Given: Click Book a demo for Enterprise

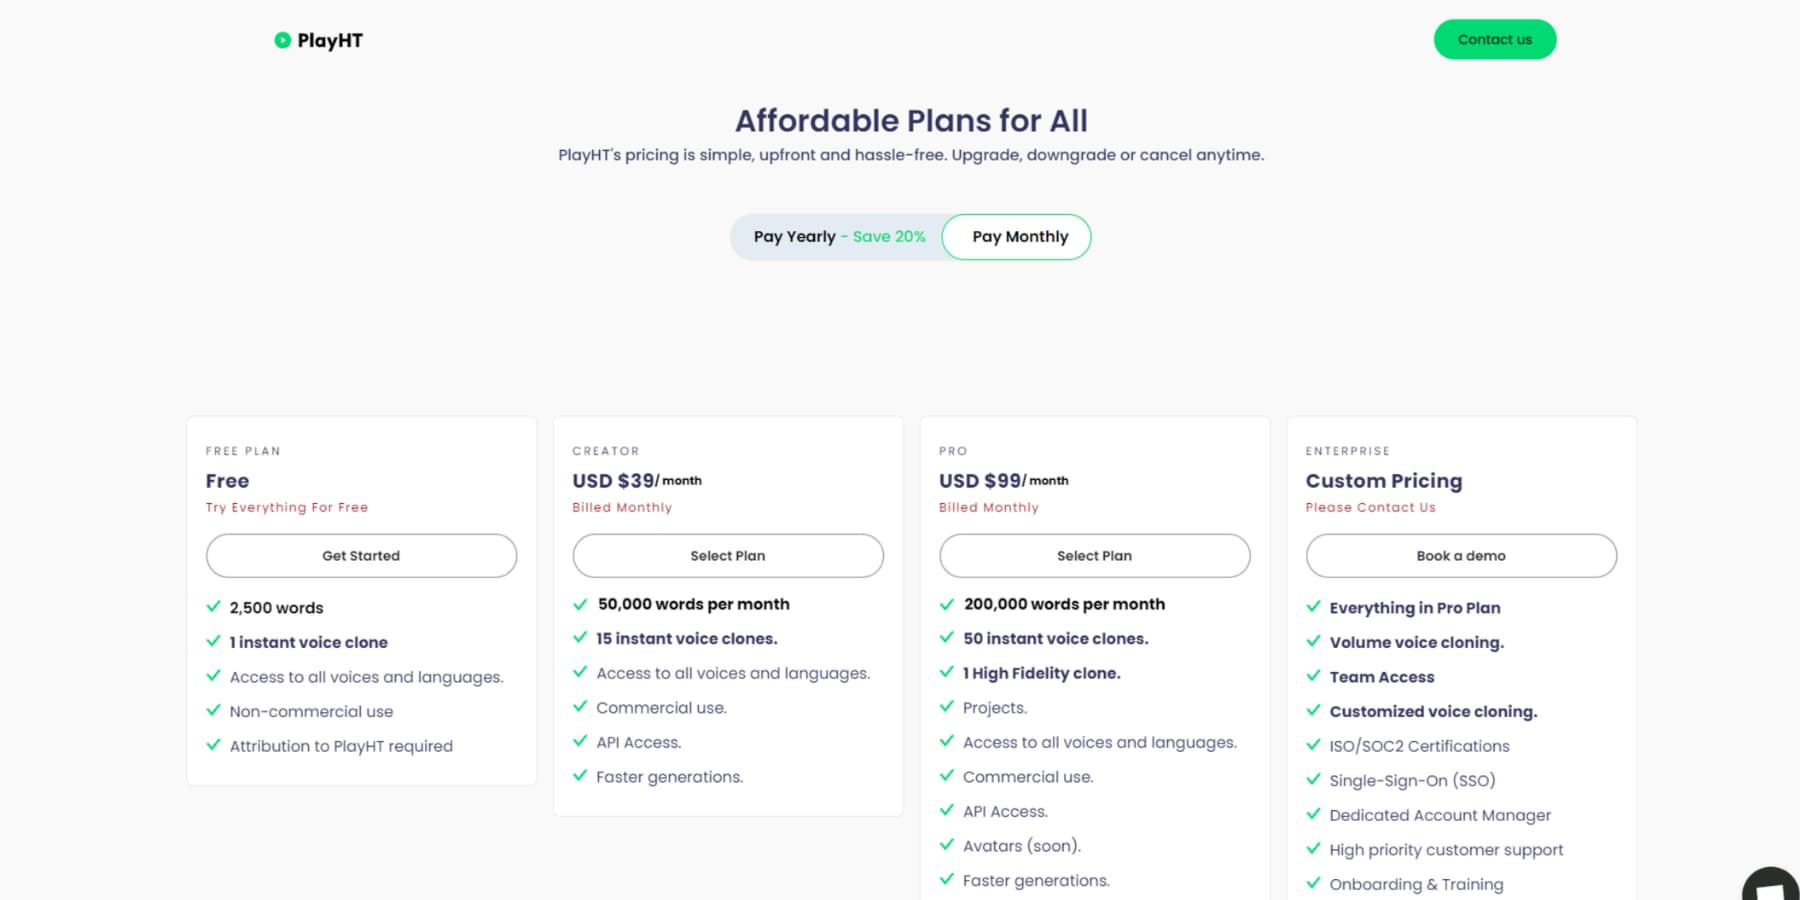Looking at the screenshot, I should (1461, 555).
